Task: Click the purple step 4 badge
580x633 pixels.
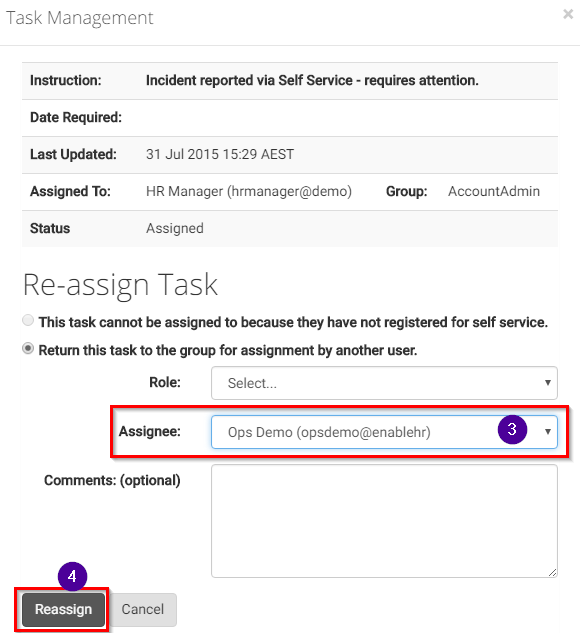Action: click(x=72, y=576)
